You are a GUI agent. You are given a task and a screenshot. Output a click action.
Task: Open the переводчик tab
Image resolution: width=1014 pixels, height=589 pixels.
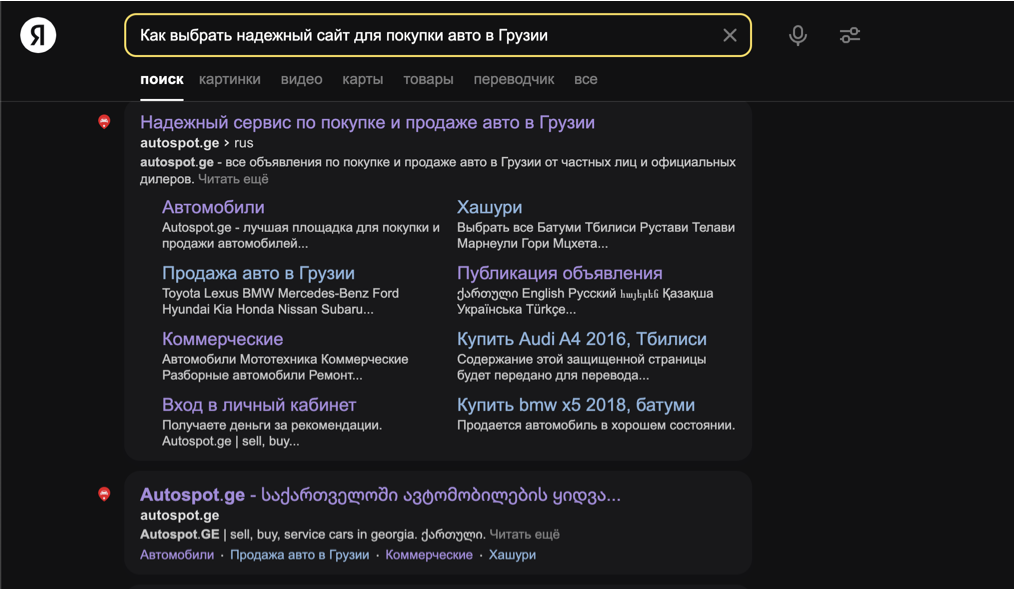pos(513,80)
